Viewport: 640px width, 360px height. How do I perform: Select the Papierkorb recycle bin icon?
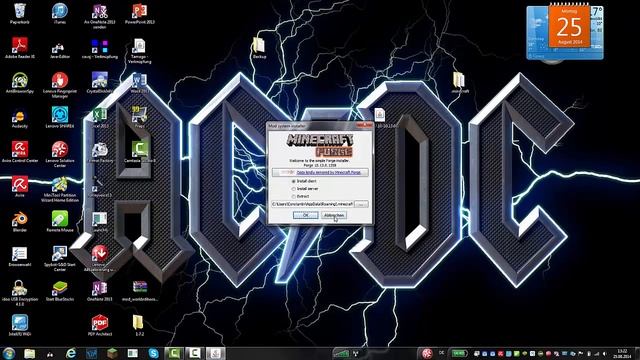(x=20, y=14)
